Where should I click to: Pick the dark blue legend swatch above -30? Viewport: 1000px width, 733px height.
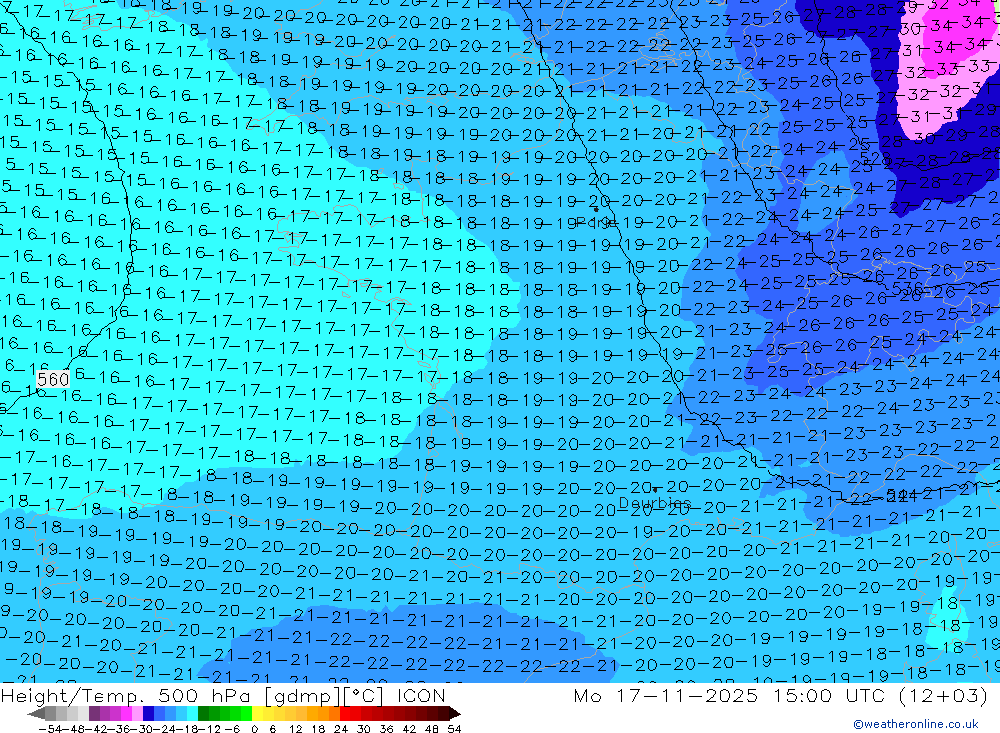[149, 713]
